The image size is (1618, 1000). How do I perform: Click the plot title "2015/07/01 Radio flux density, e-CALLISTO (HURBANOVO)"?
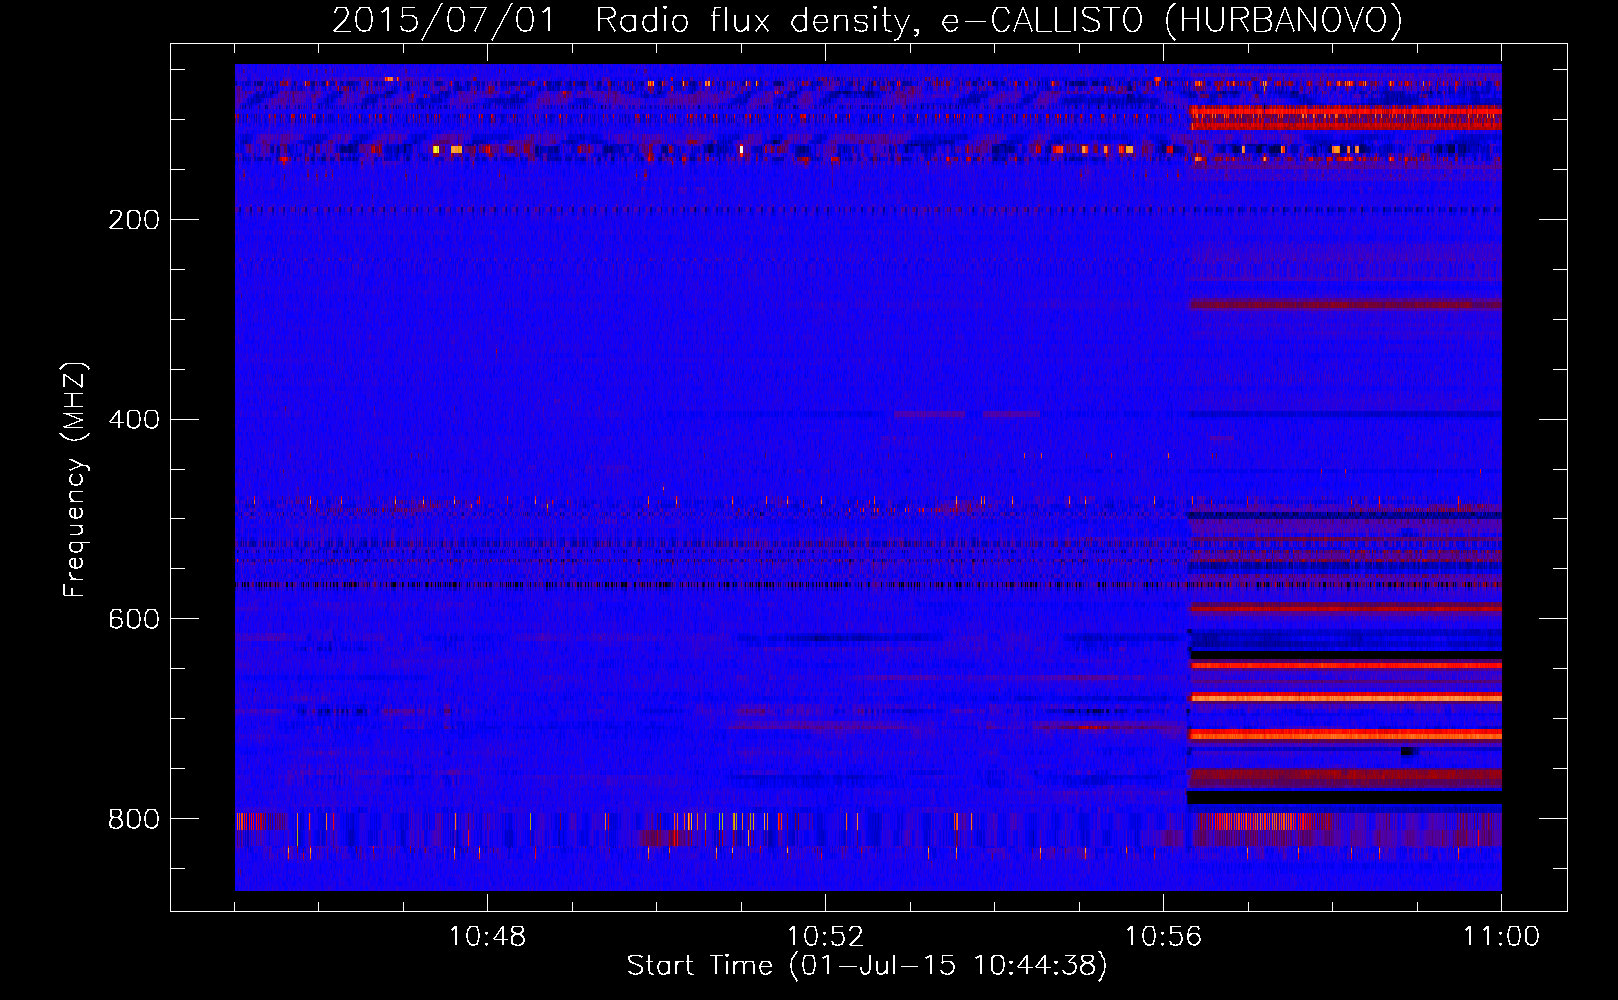tap(867, 21)
